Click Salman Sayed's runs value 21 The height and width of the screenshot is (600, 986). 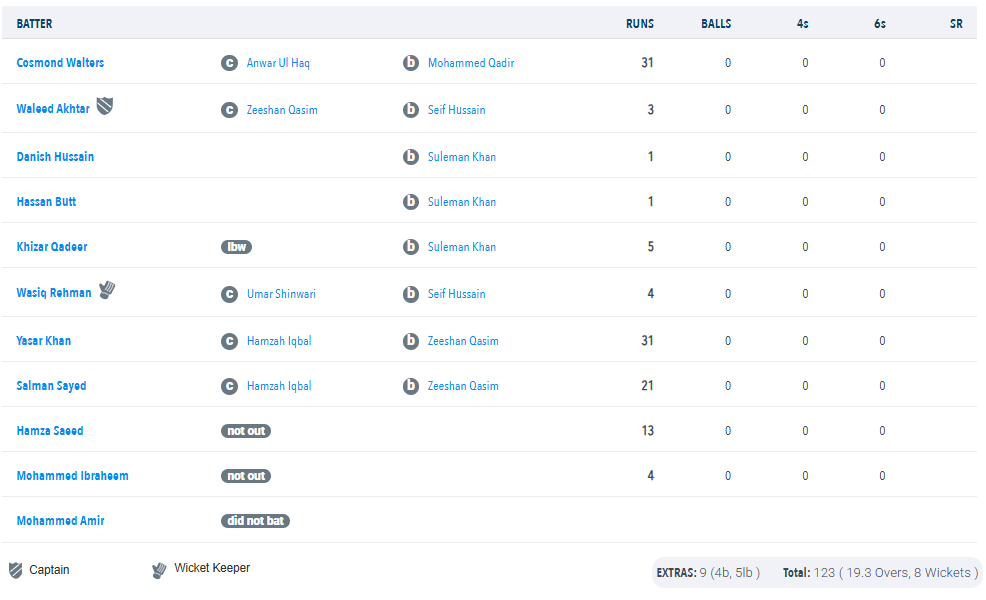click(x=647, y=386)
